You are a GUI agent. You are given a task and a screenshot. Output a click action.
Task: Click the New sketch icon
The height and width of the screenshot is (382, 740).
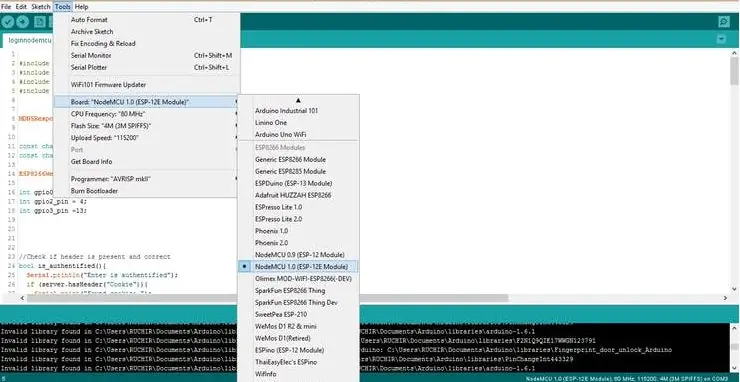40,22
